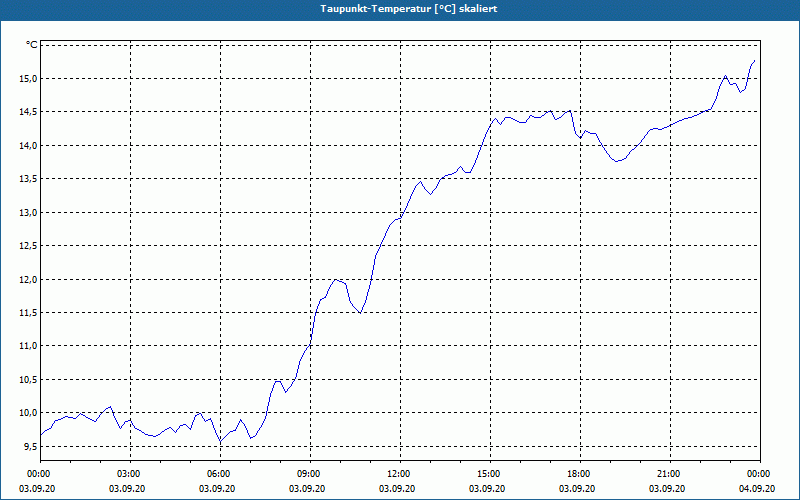Click the 12,5 y-axis label
This screenshot has height=500, width=800.
pyautogui.click(x=29, y=246)
